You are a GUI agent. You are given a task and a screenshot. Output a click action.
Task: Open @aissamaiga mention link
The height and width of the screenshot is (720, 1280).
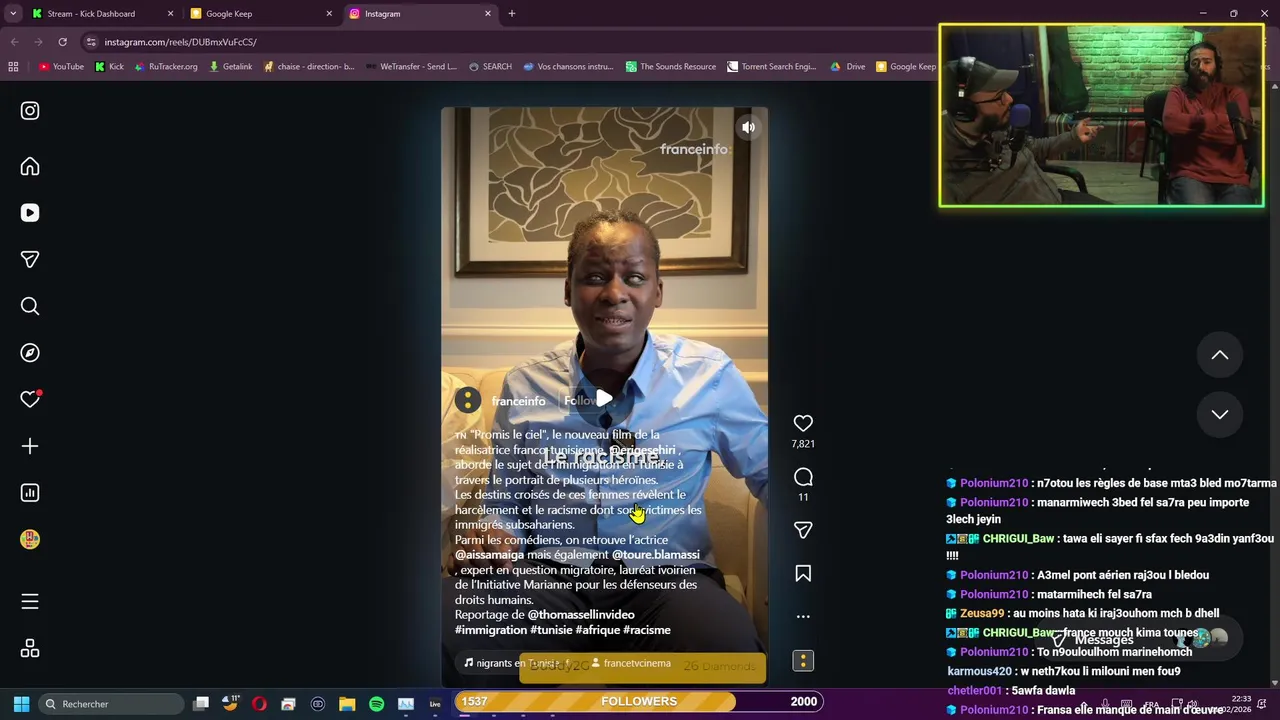pos(489,555)
